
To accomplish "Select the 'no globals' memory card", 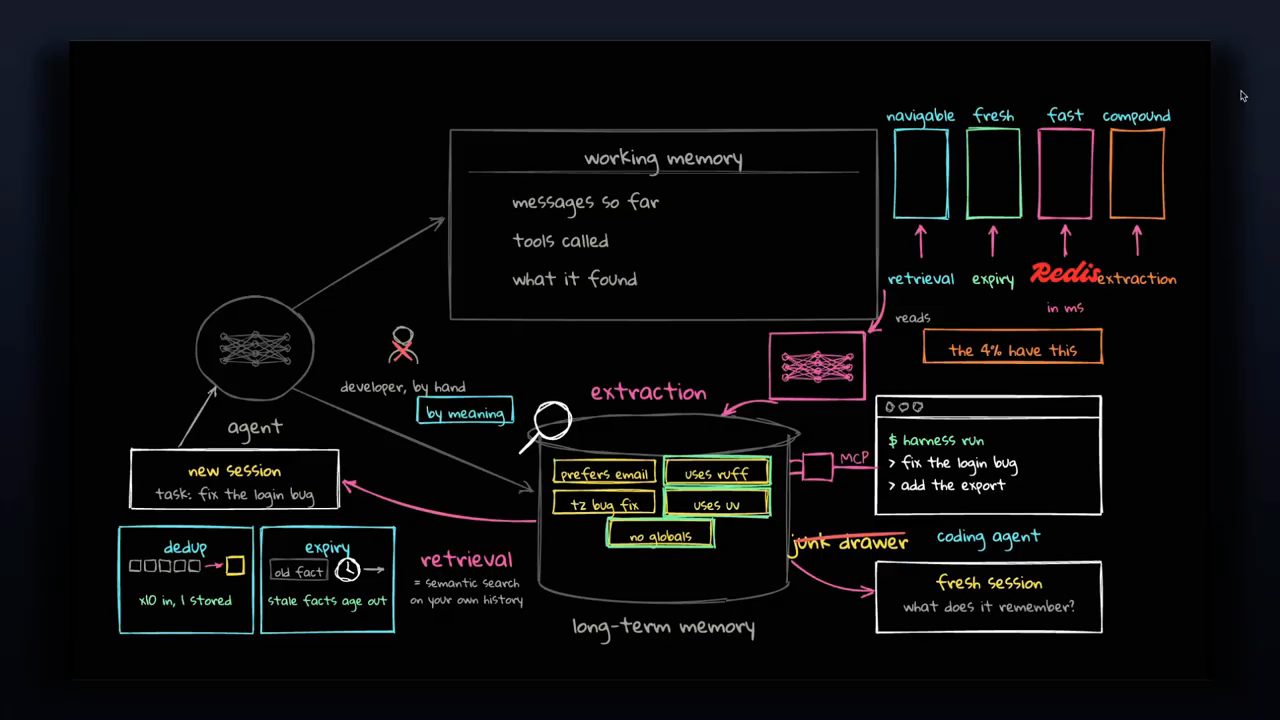I will (x=660, y=536).
